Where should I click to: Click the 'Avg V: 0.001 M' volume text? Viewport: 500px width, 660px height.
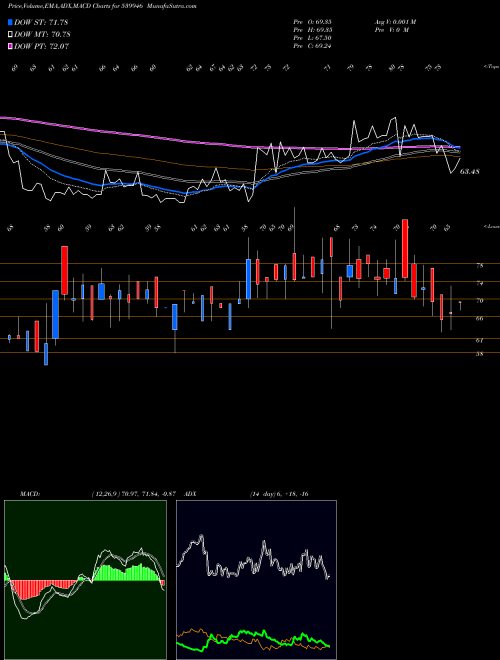pos(395,22)
